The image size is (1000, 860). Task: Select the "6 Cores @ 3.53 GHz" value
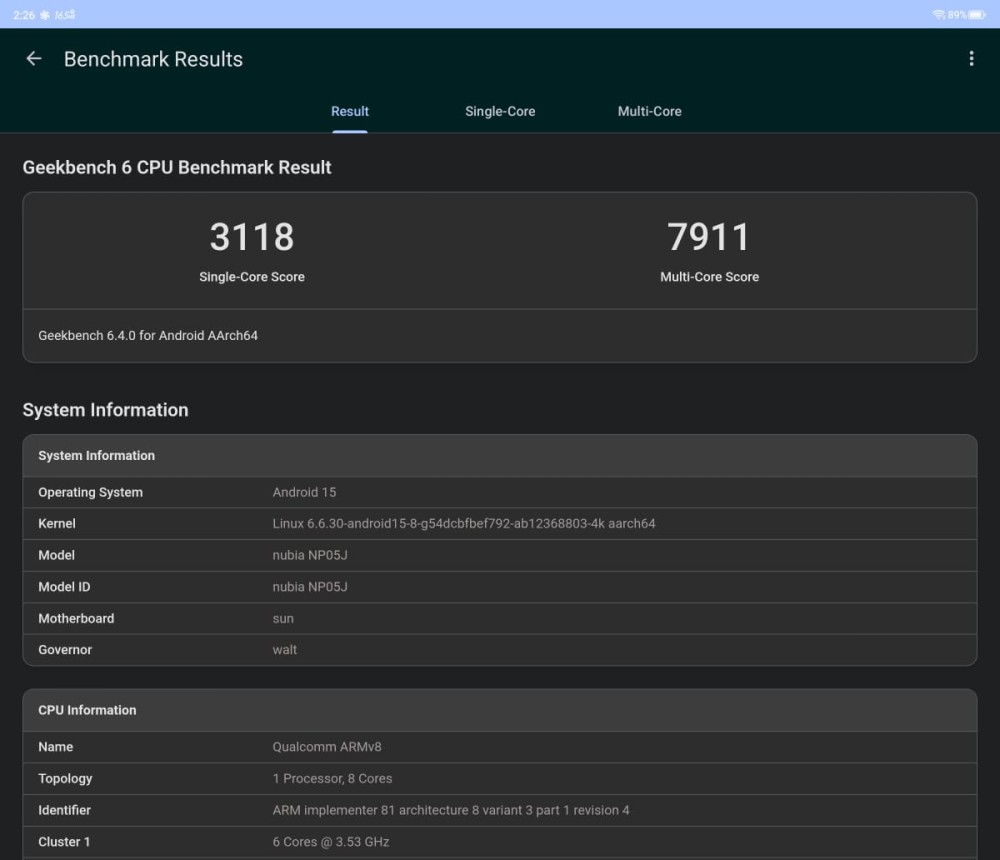coord(331,842)
